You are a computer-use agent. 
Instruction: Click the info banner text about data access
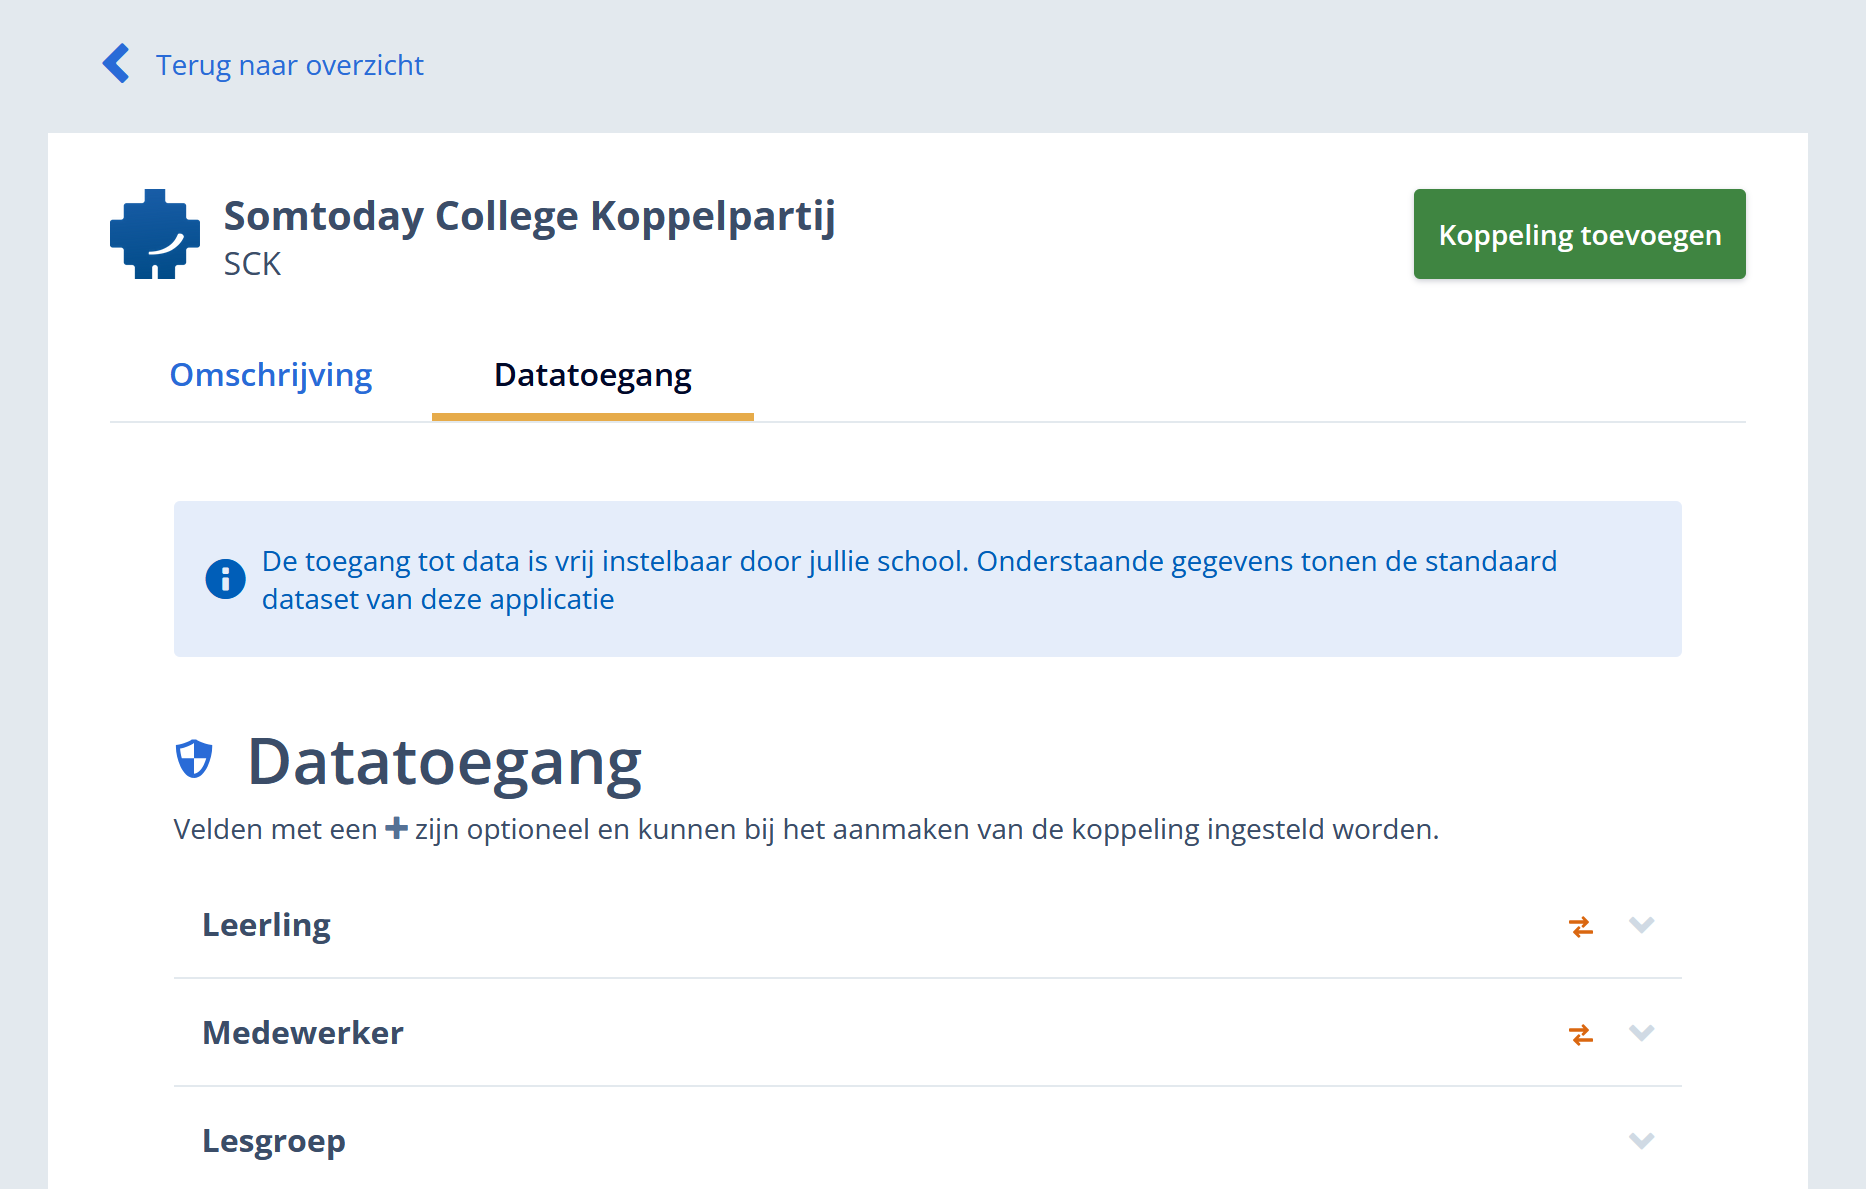(909, 580)
